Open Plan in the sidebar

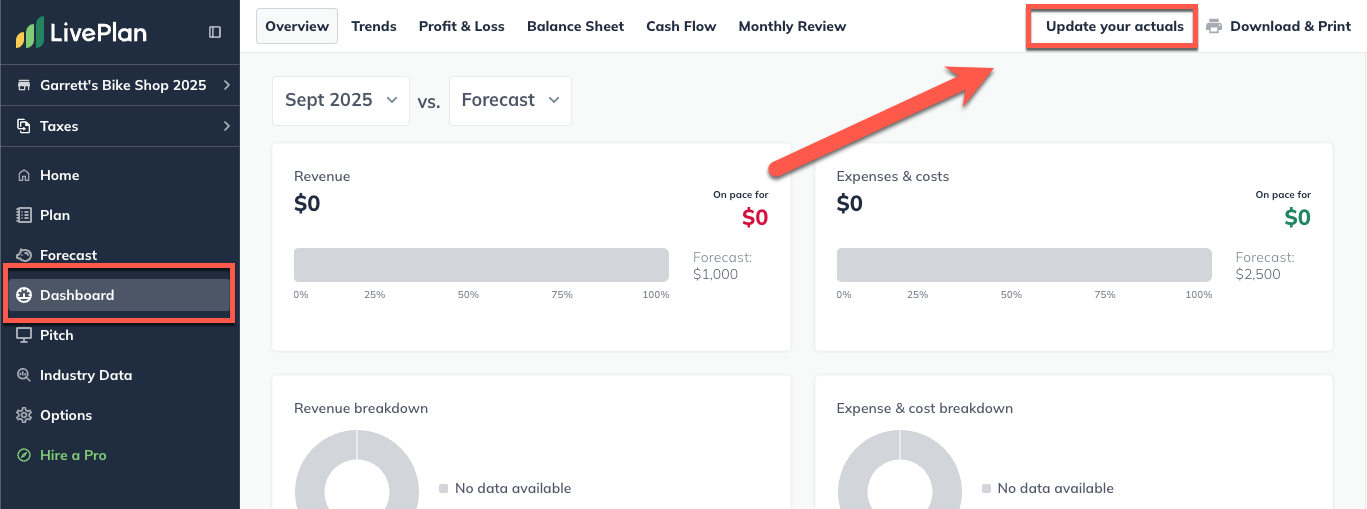(x=120, y=215)
